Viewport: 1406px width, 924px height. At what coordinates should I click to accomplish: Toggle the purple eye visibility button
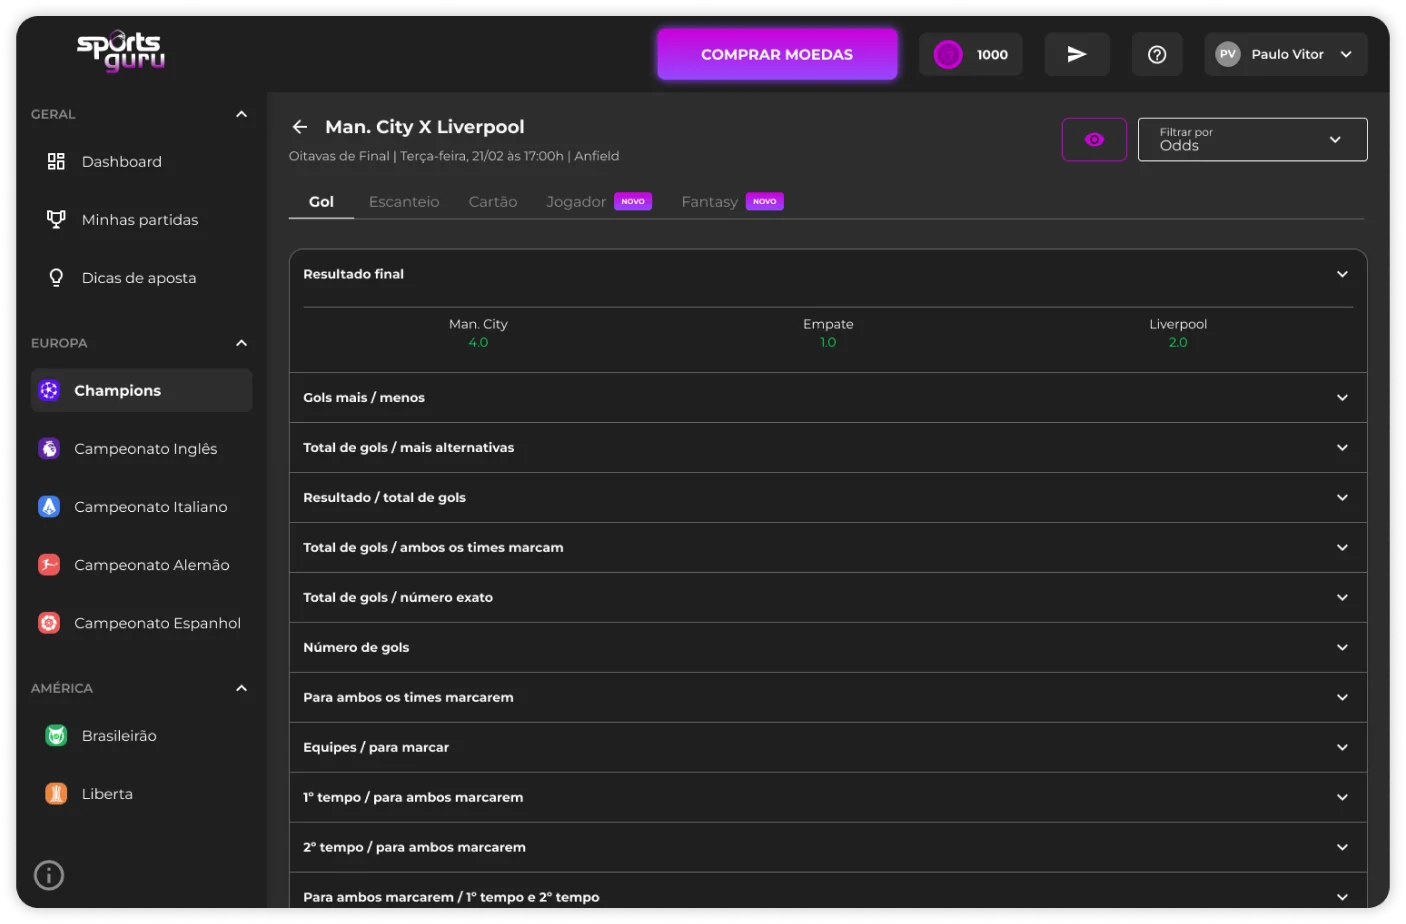pos(1094,140)
